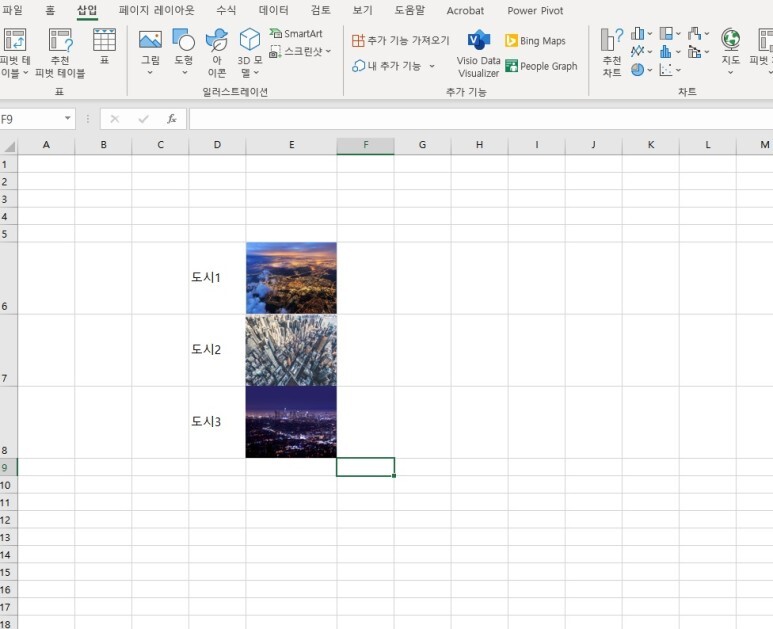The height and width of the screenshot is (629, 773).
Task: Select the 도시2 aerial city image
Action: point(291,350)
